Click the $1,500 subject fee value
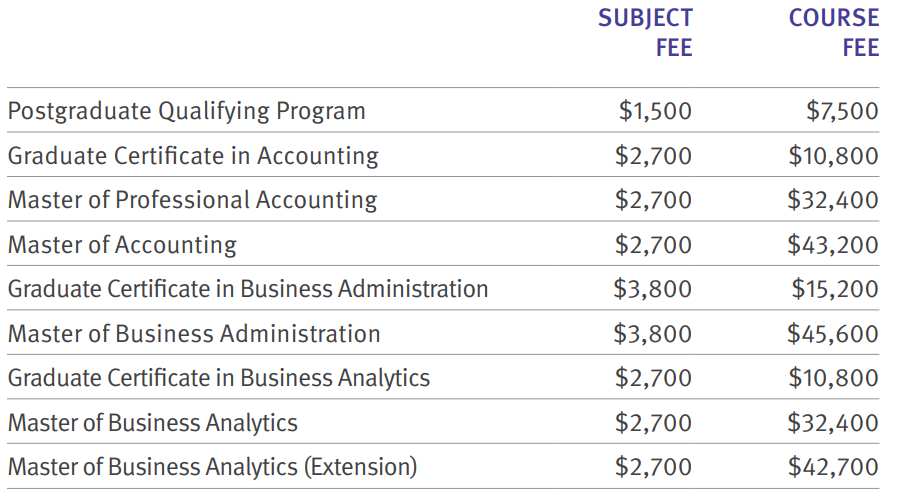The height and width of the screenshot is (496, 898). [x=655, y=112]
